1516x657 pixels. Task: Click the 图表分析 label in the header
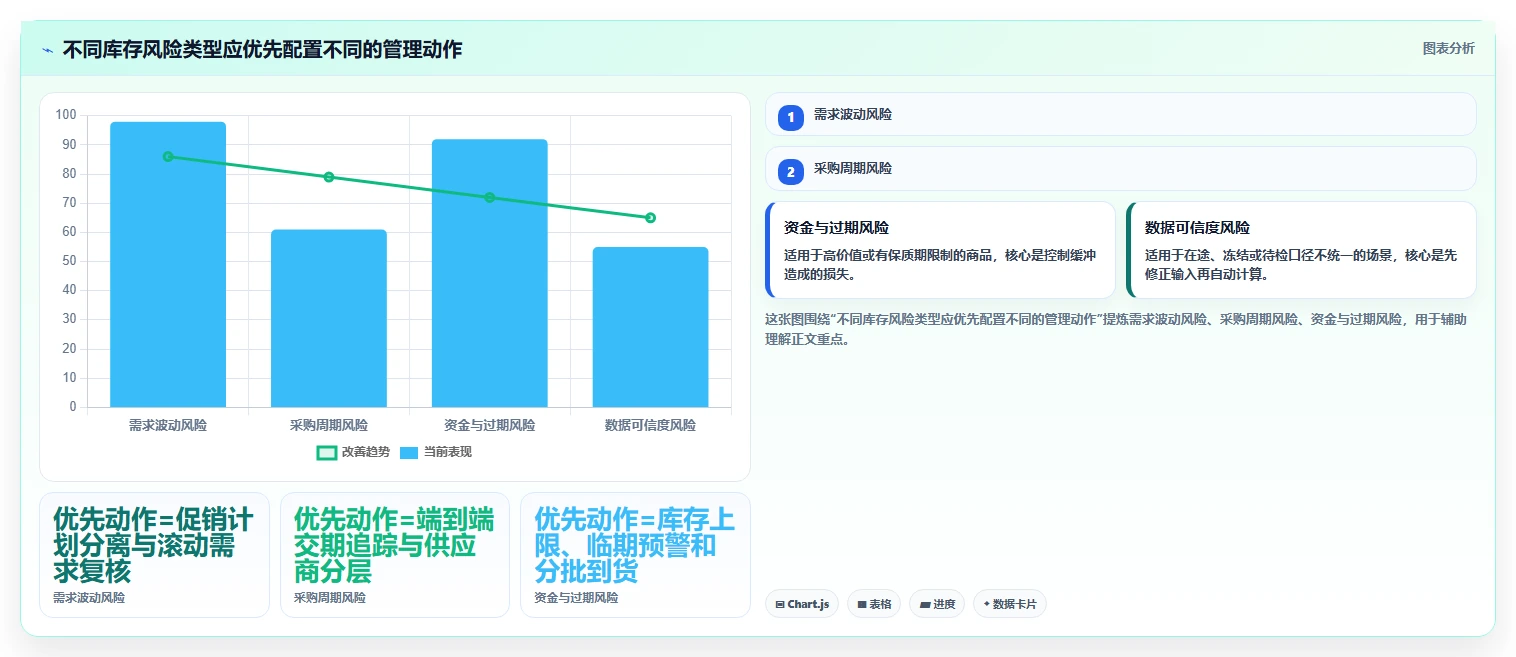pos(1448,48)
